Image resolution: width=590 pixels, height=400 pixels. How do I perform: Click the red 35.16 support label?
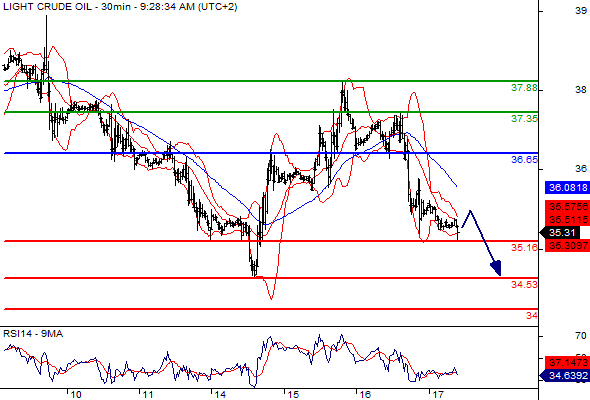(x=524, y=248)
